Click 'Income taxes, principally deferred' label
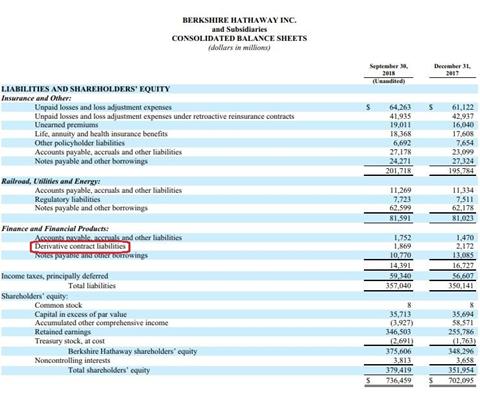The width and height of the screenshot is (480, 407). [55, 276]
